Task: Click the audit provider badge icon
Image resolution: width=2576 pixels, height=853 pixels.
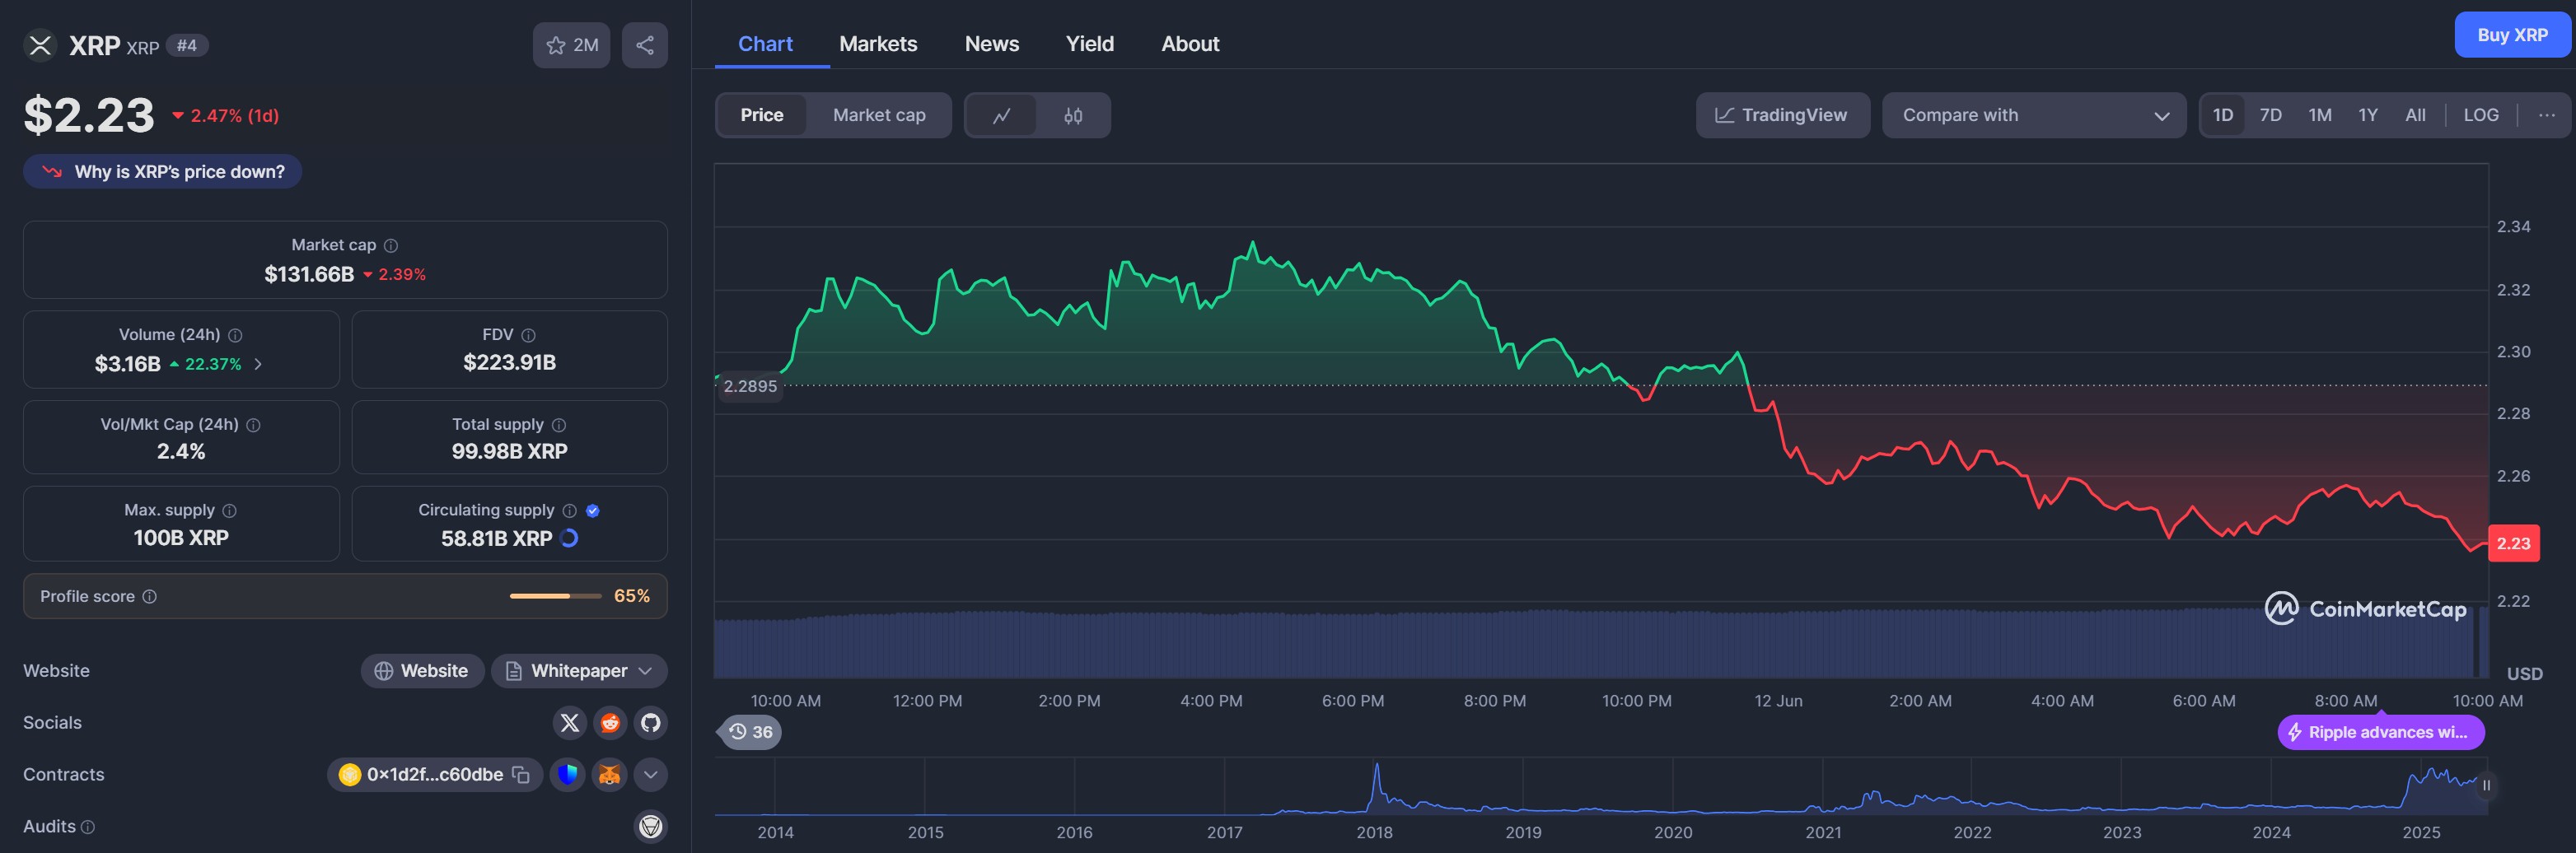Action: click(x=651, y=826)
